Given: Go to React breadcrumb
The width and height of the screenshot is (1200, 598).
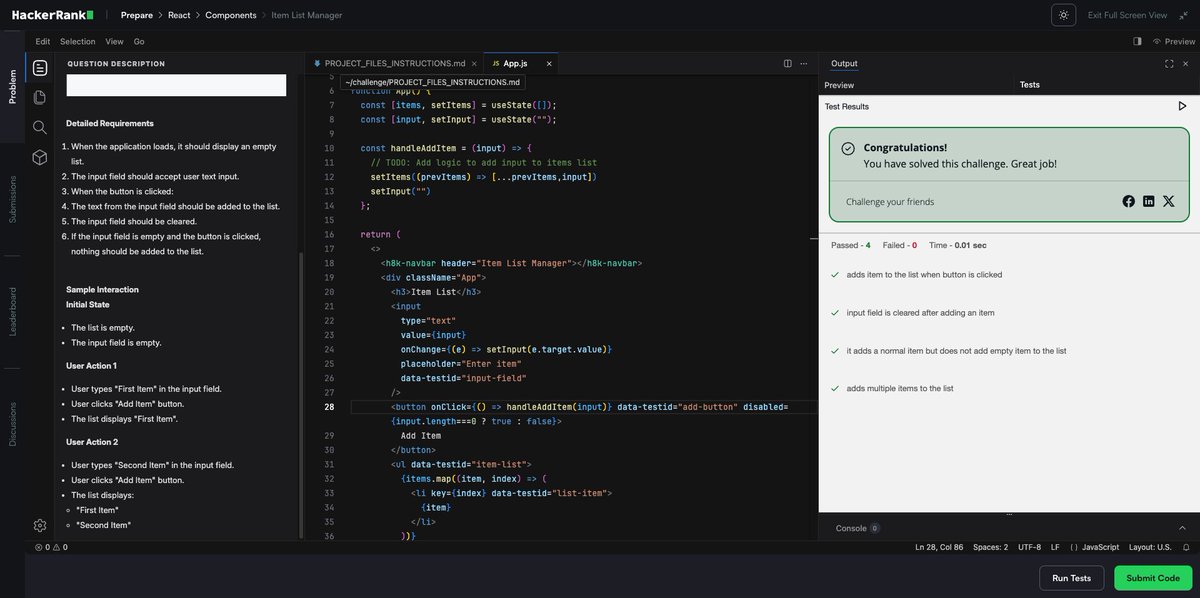Looking at the screenshot, I should pyautogui.click(x=179, y=15).
